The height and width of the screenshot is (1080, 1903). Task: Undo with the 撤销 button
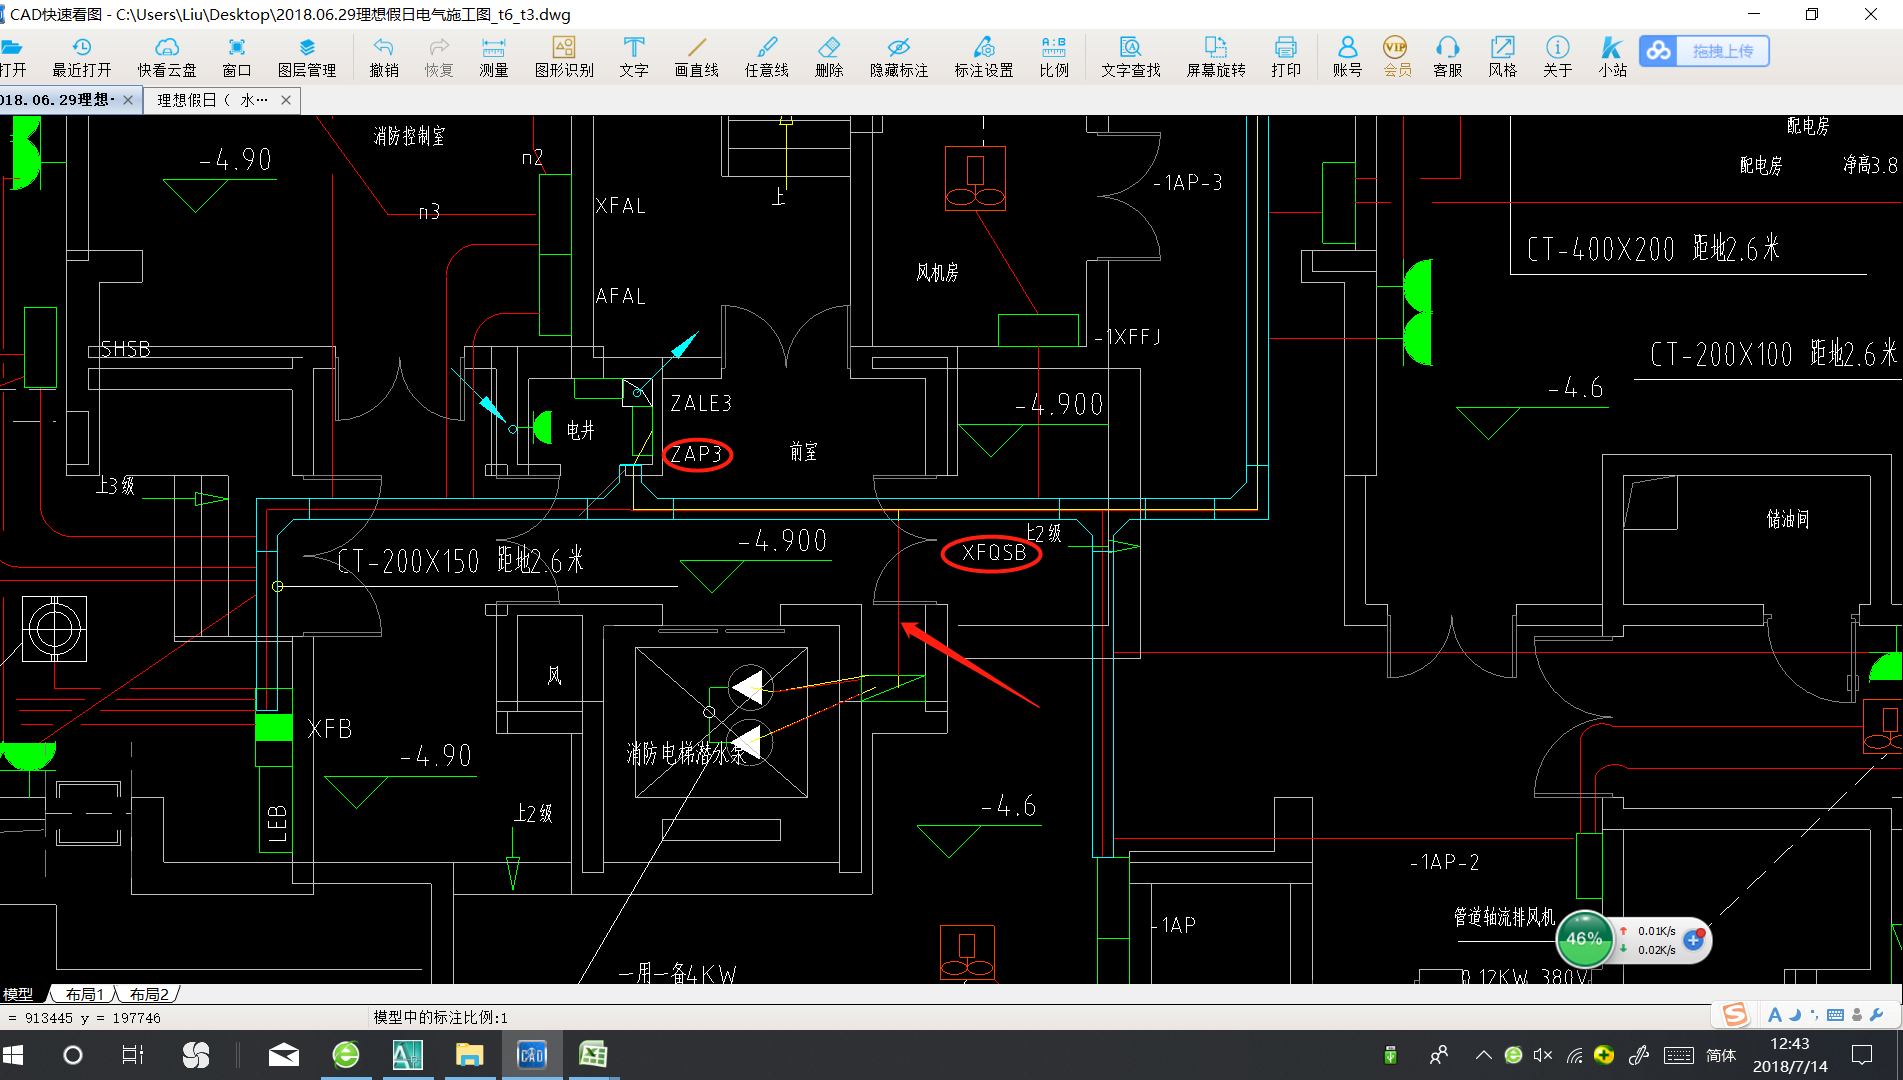pos(384,57)
